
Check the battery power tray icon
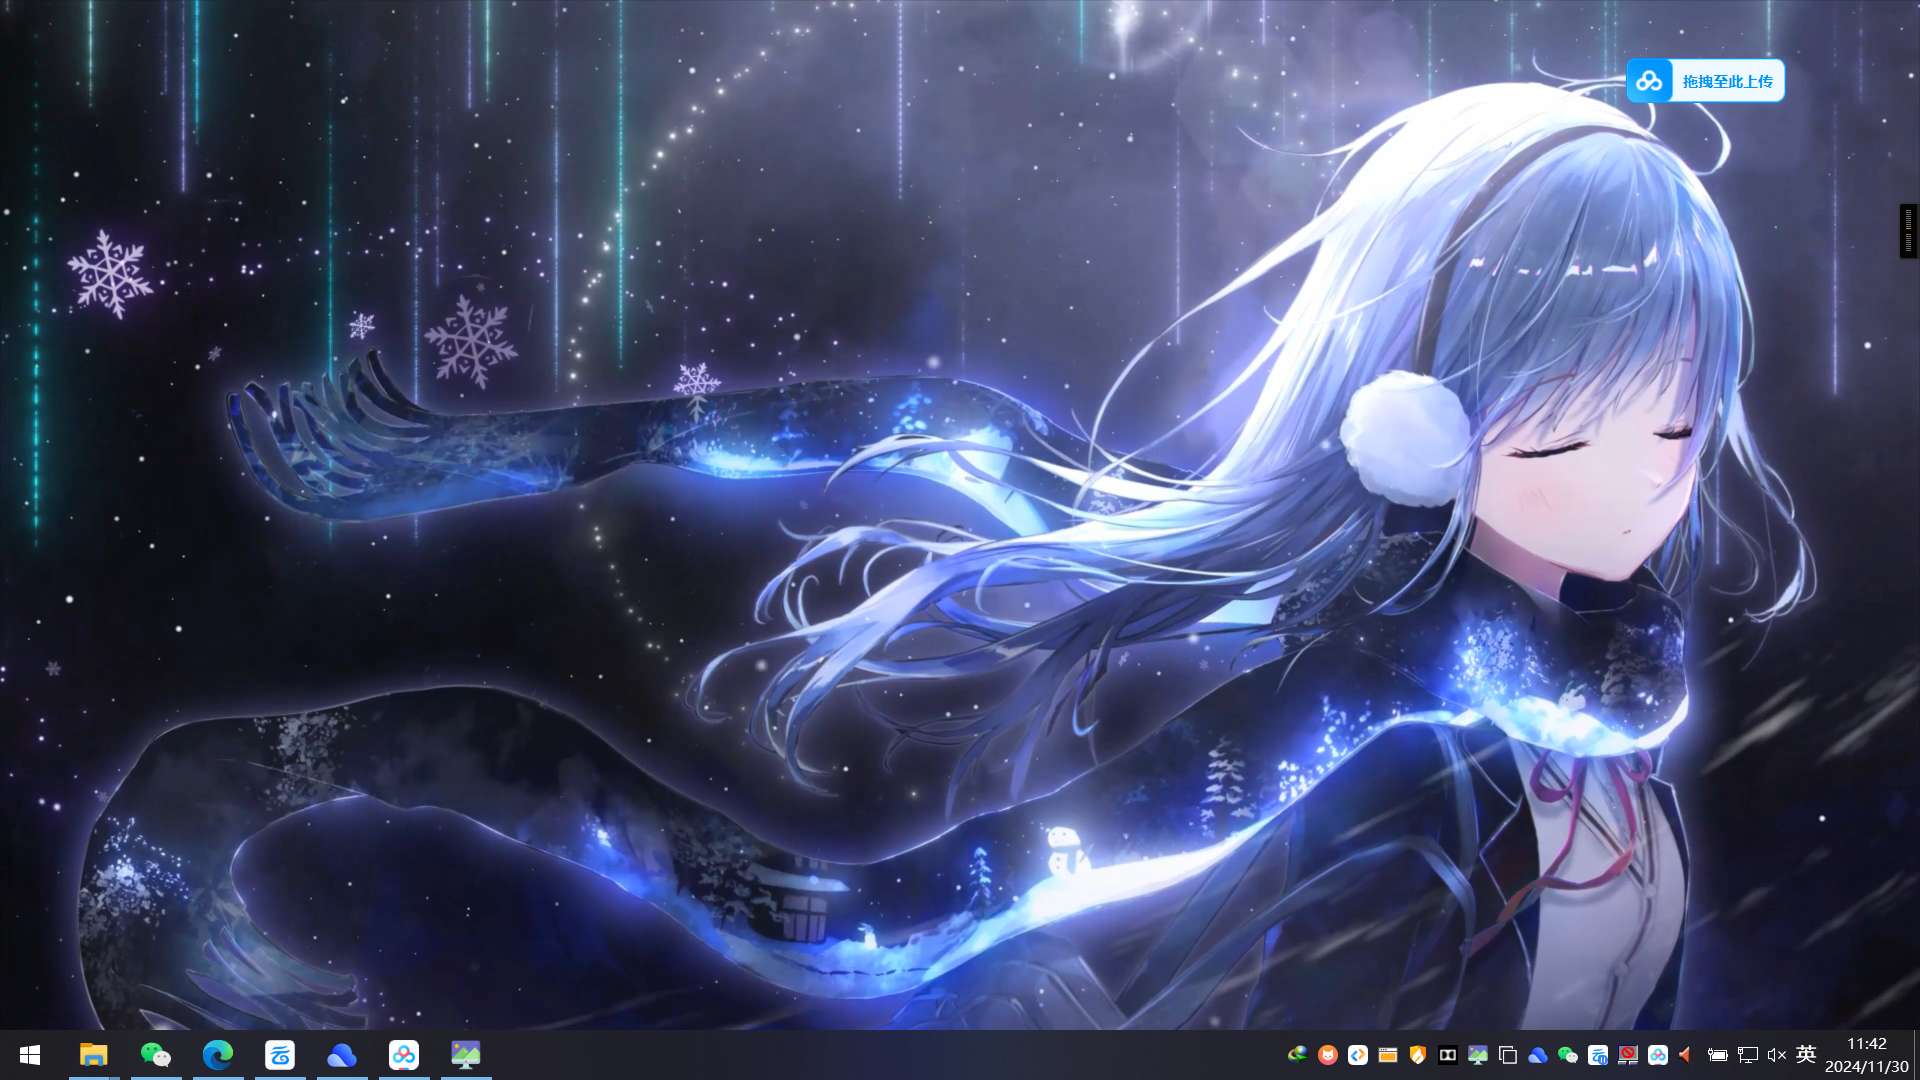click(1717, 1055)
